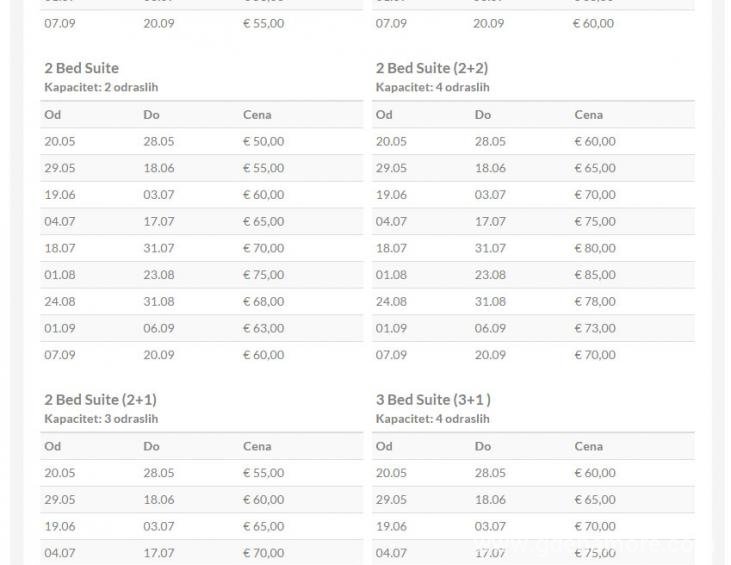Viewport: 731px width, 565px height.
Task: Click the 2 Bed Suite heading
Action: coord(82,68)
